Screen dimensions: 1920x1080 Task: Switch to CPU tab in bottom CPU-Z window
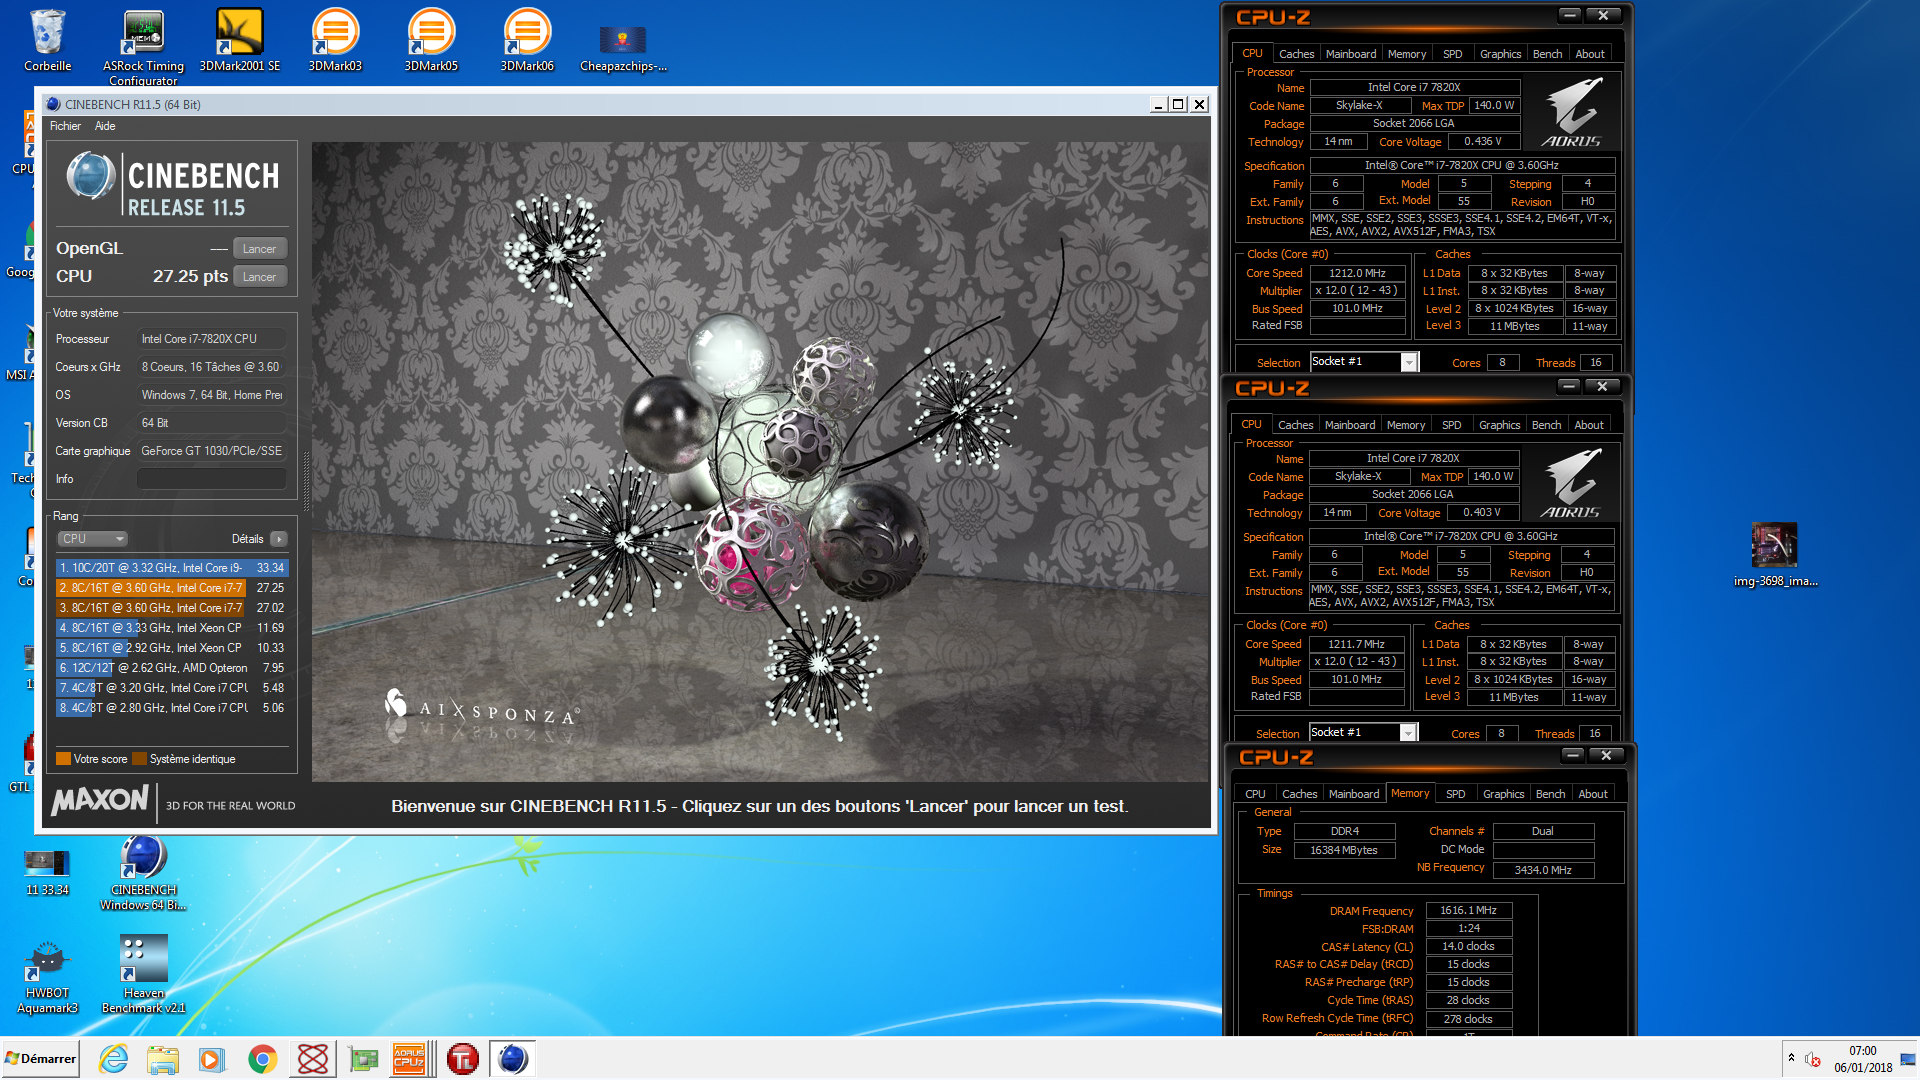1255,794
